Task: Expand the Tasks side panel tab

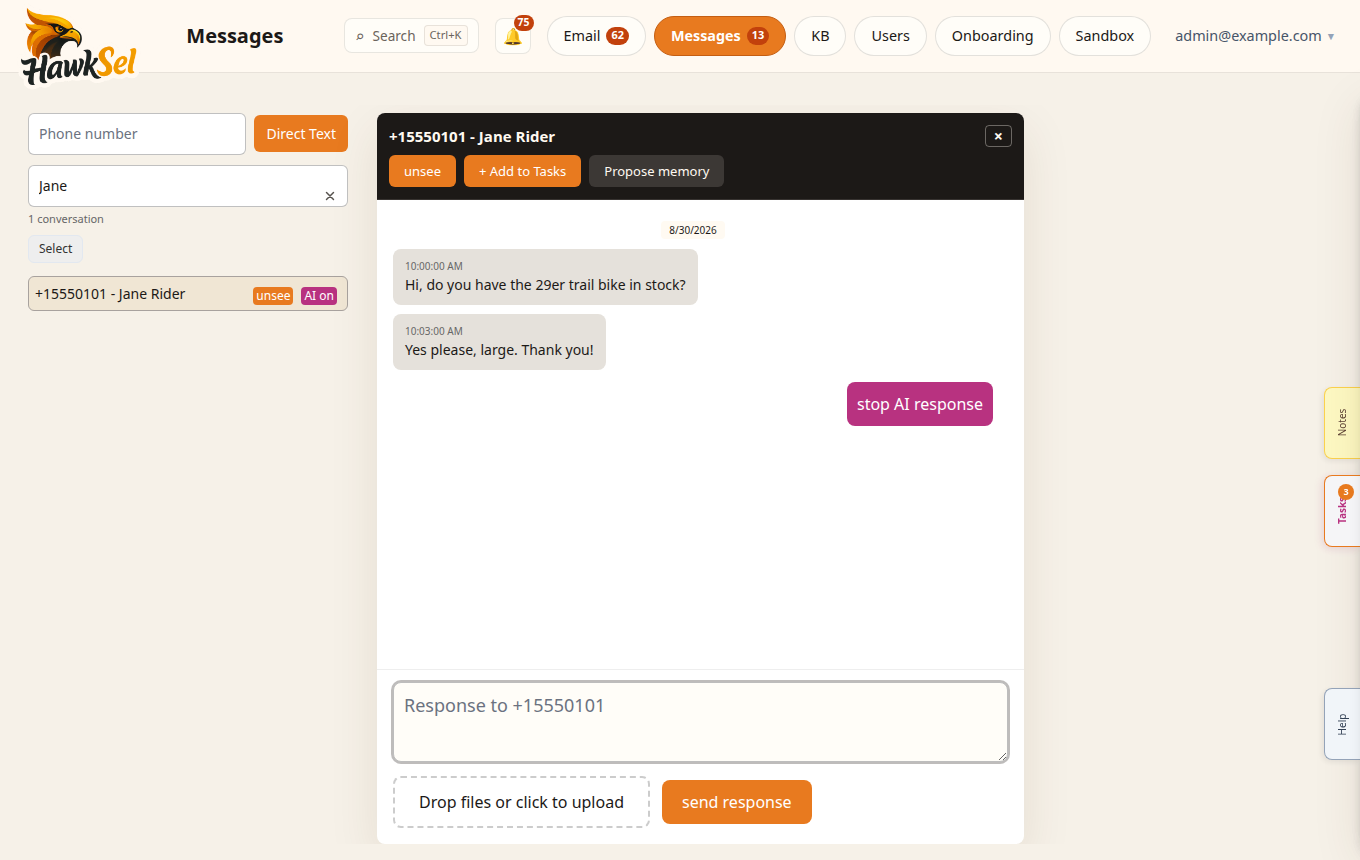Action: (x=1342, y=511)
